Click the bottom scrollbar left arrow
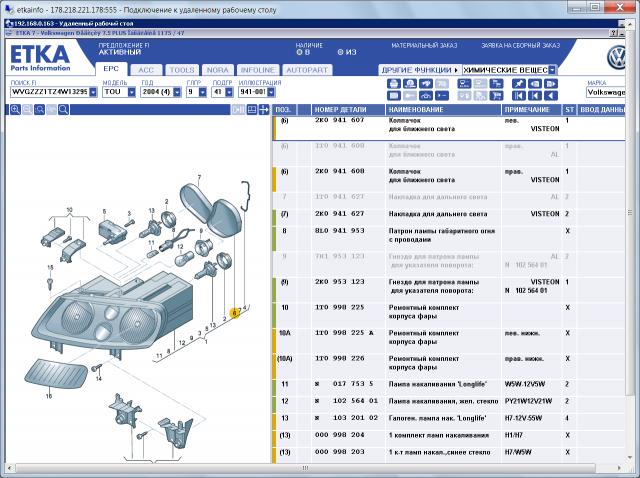The width and height of the screenshot is (640, 478). pos(10,468)
